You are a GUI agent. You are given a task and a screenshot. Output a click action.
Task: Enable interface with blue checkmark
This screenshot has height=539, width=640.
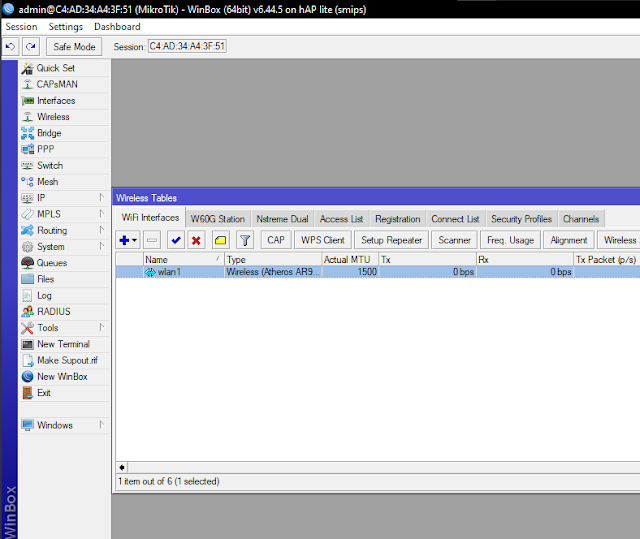point(176,240)
